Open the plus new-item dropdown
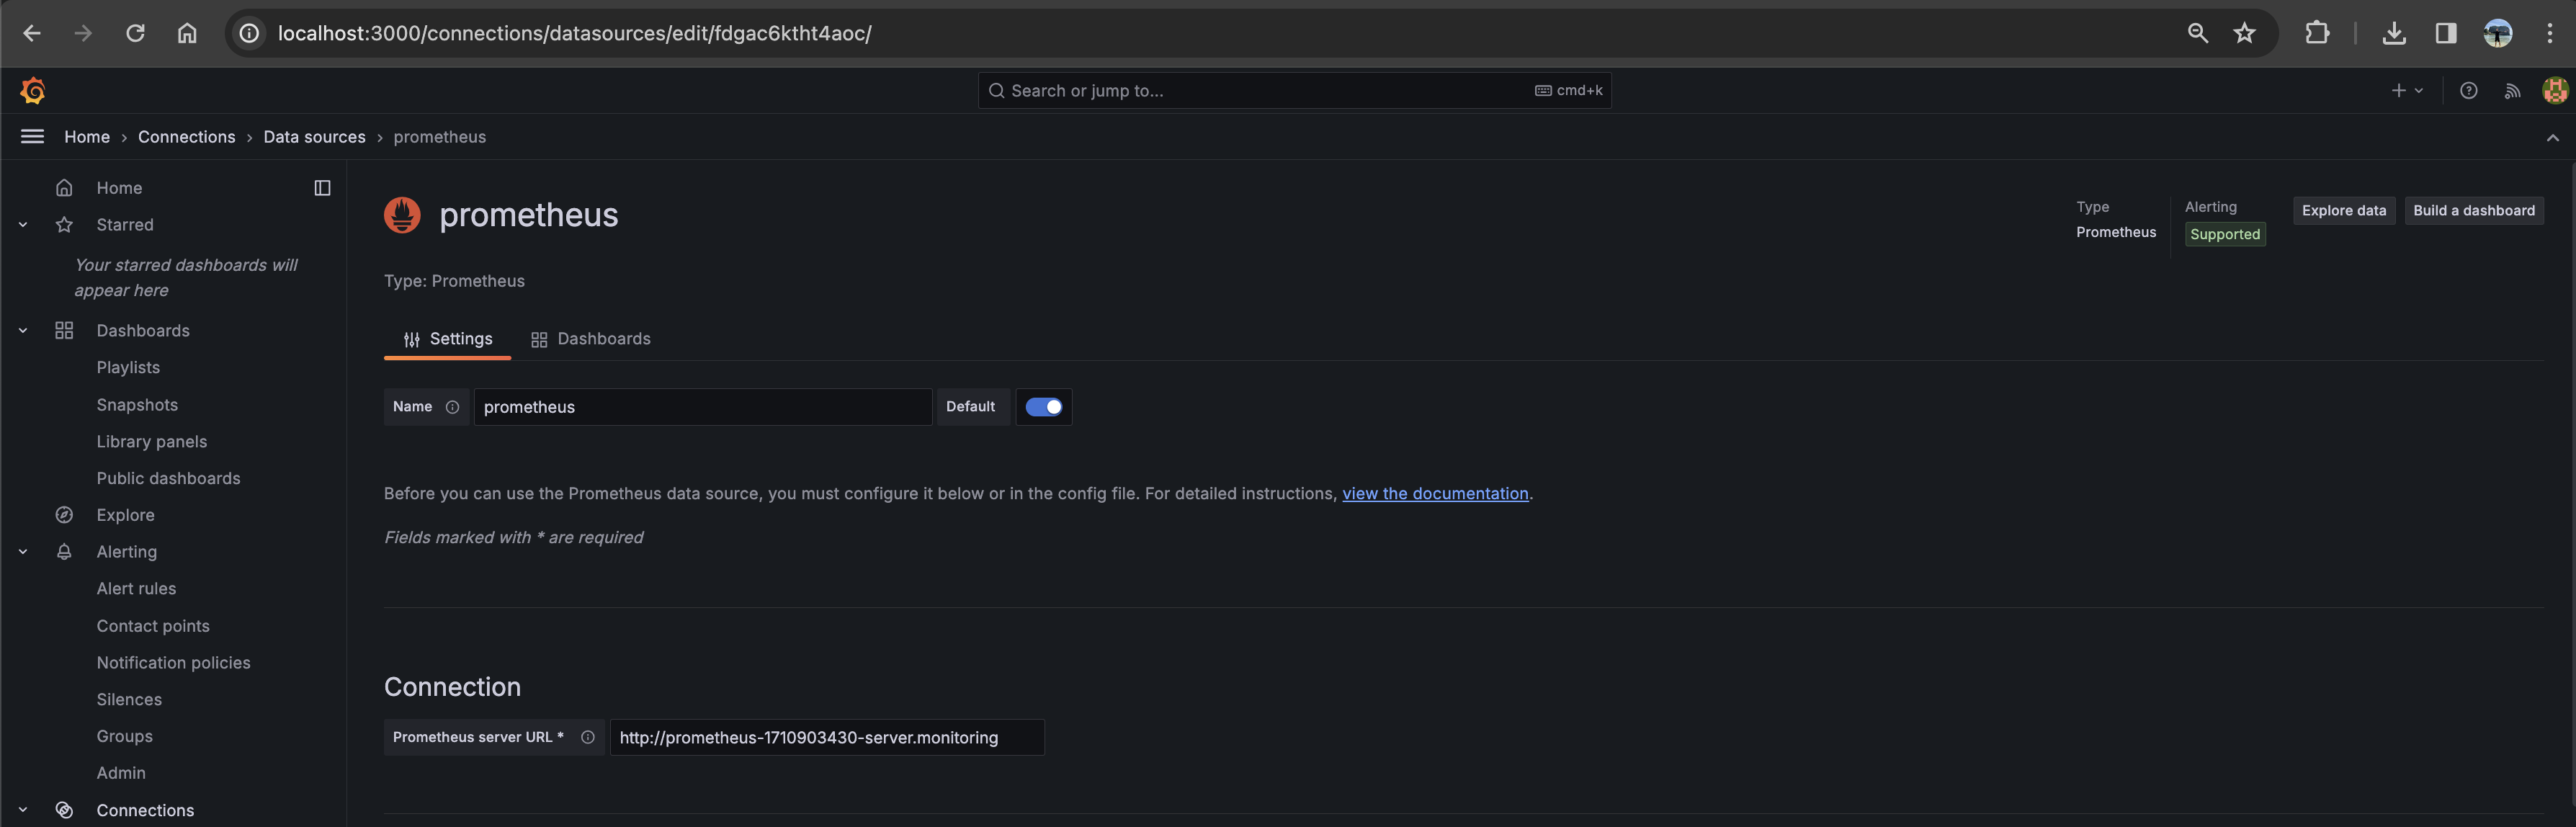2576x827 pixels. pyautogui.click(x=2406, y=91)
